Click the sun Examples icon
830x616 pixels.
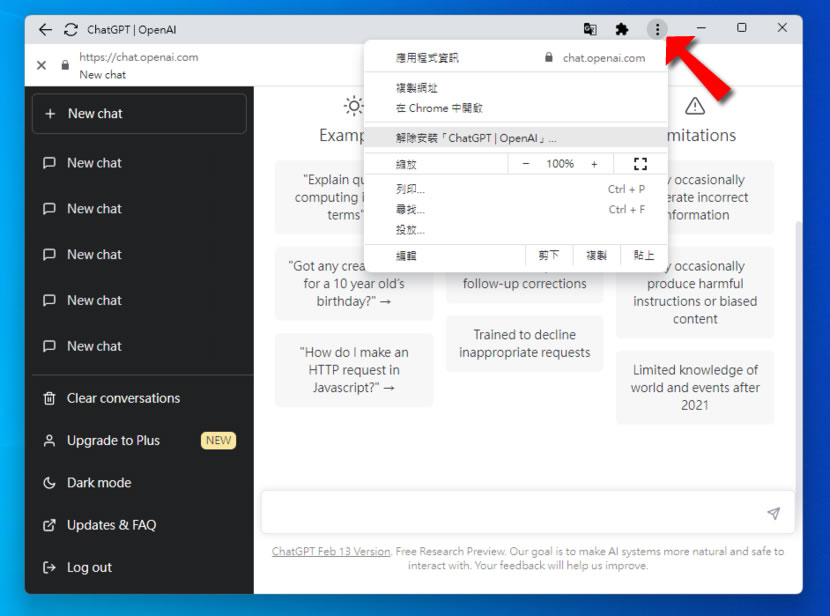[x=354, y=106]
